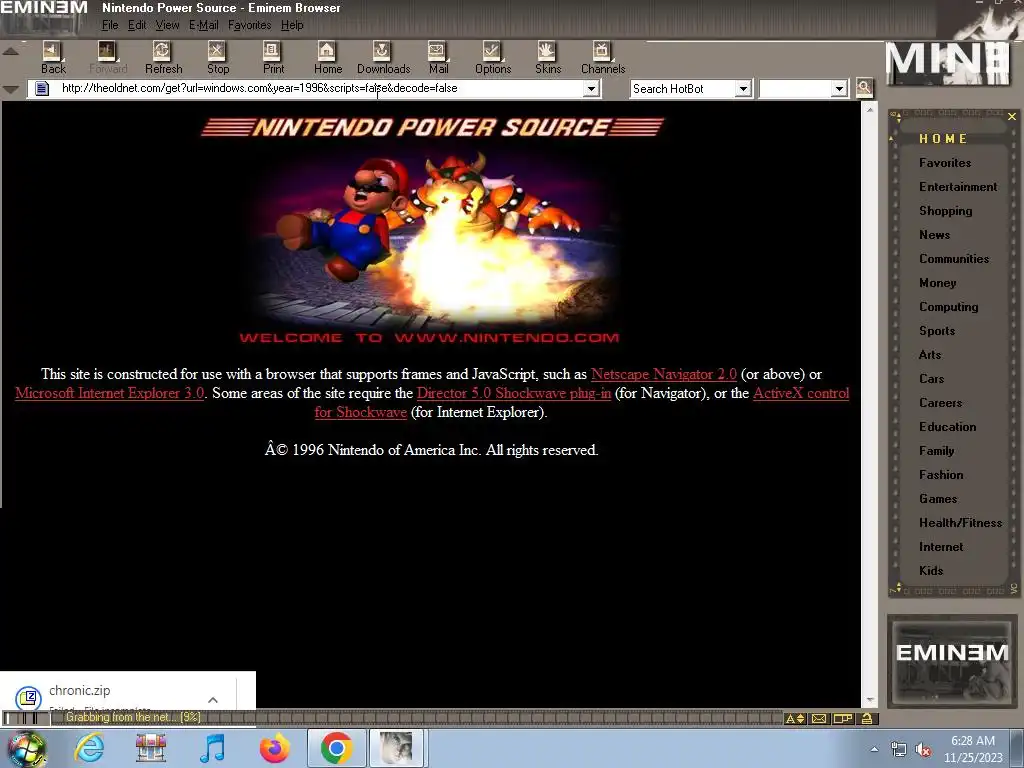Click the down arrow beside the address bar
Viewport: 1024px width, 768px height.
click(x=10, y=89)
